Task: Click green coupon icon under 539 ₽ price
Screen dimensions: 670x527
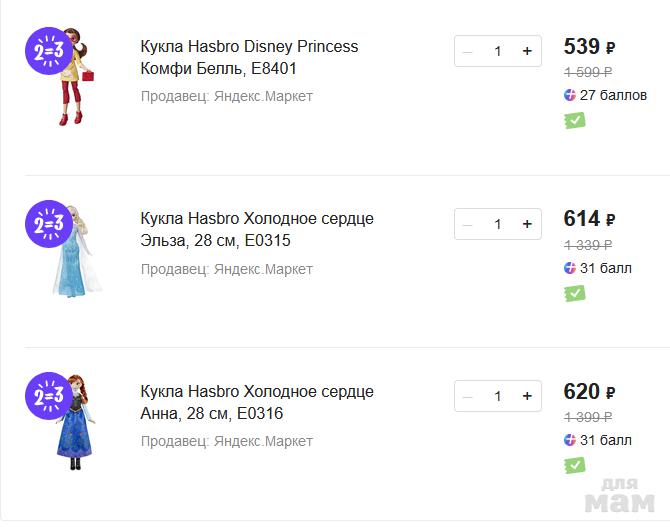Action: click(x=574, y=120)
